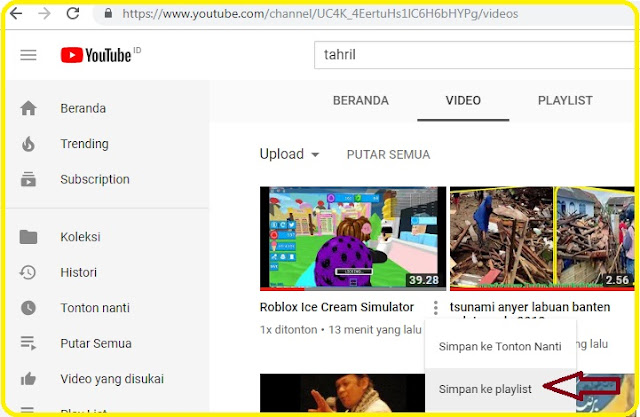Click the Subscription icon in the sidebar

tap(28, 179)
